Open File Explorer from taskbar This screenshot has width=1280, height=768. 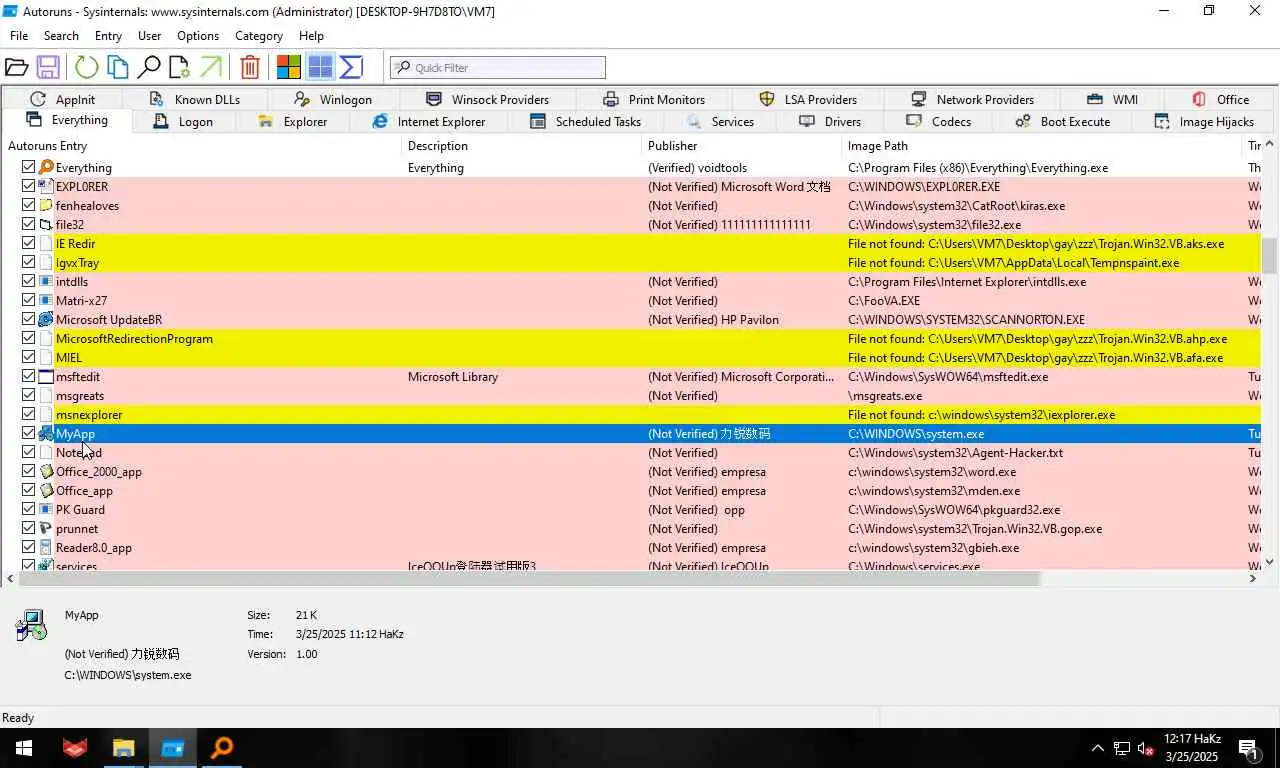pos(124,748)
